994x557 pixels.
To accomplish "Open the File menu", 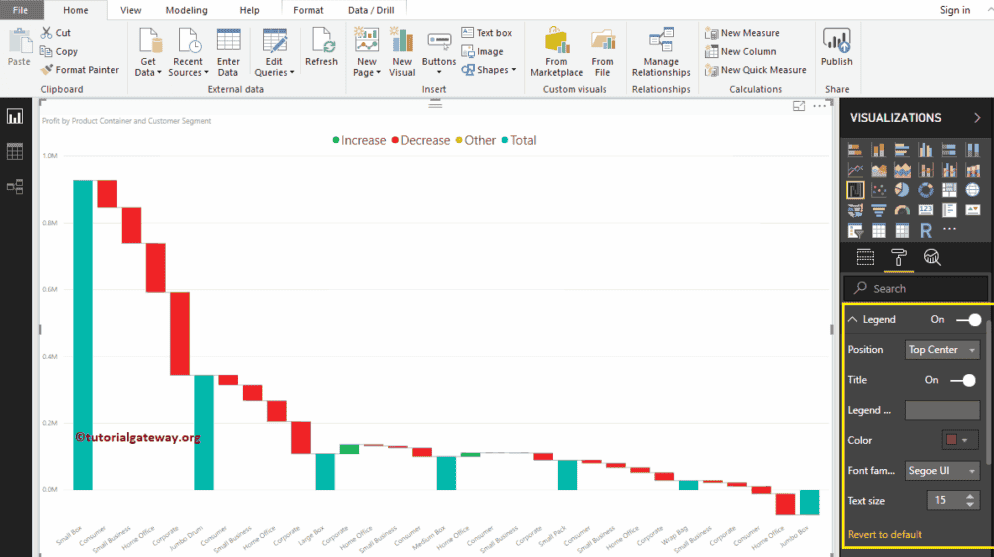I will pyautogui.click(x=20, y=10).
